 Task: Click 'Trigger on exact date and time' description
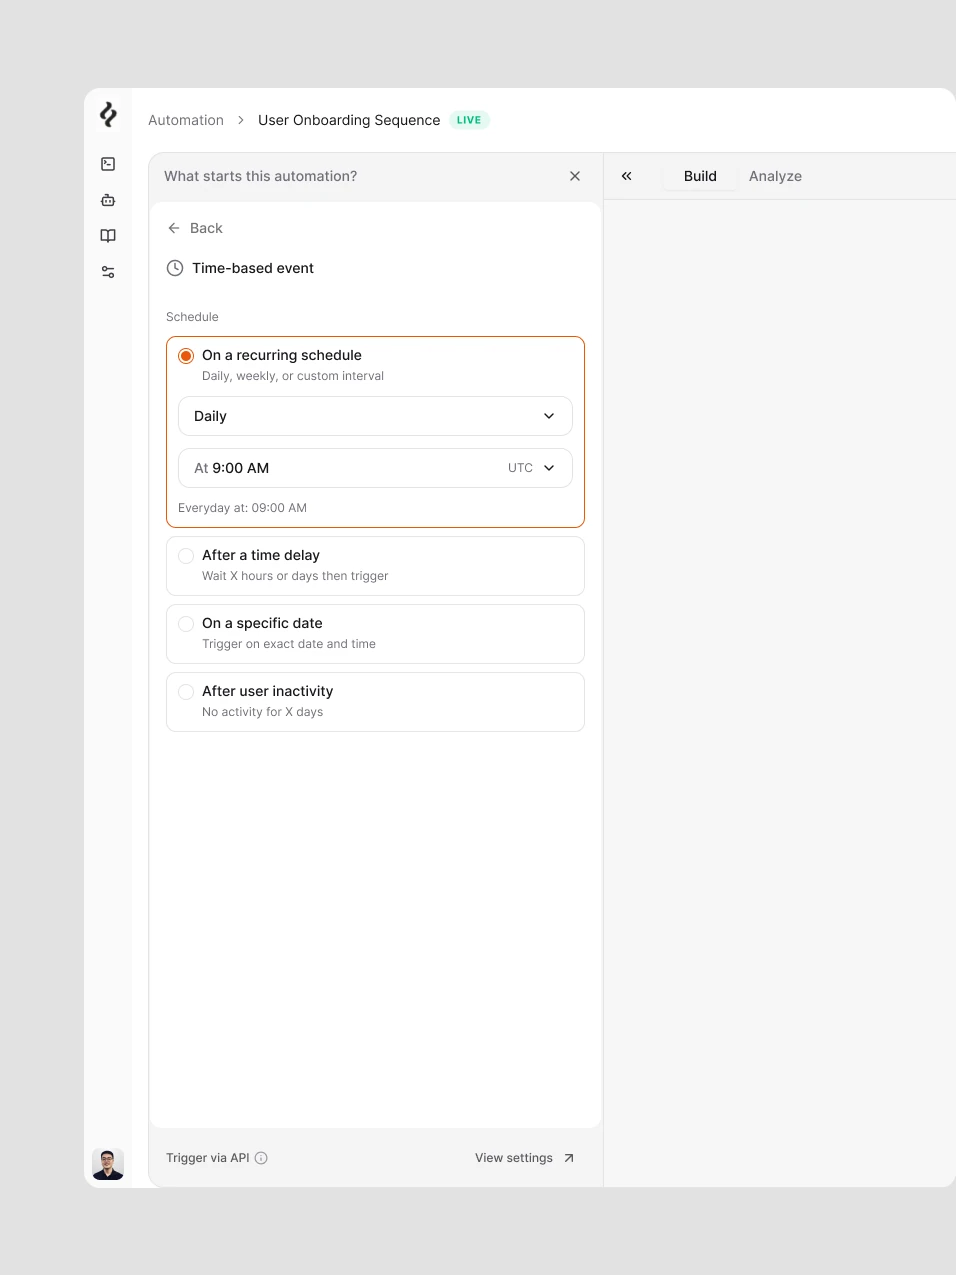289,644
